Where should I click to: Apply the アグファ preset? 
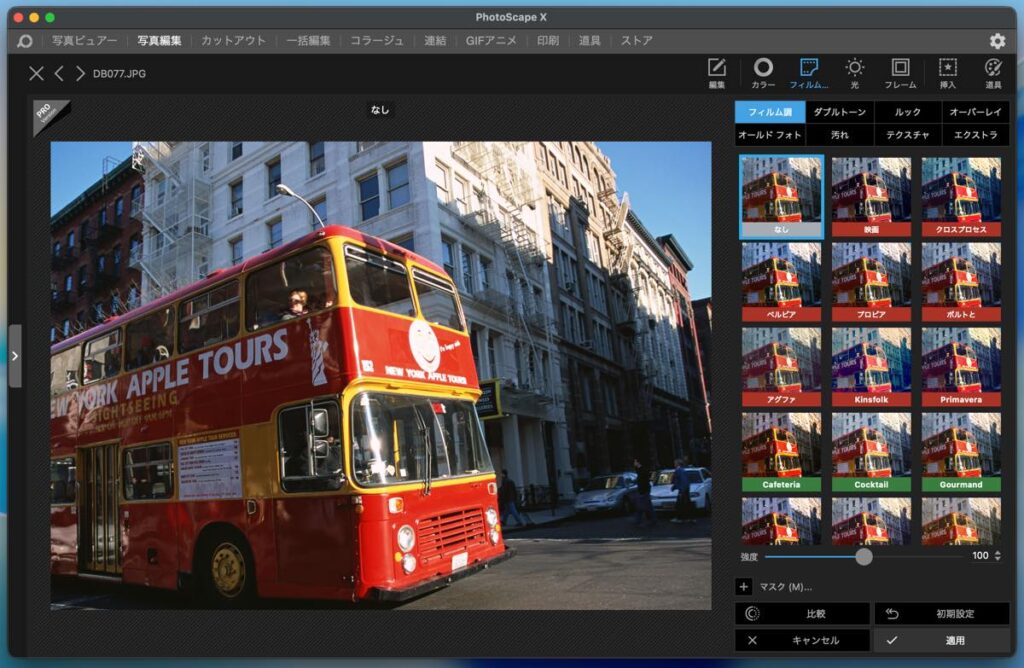781,366
